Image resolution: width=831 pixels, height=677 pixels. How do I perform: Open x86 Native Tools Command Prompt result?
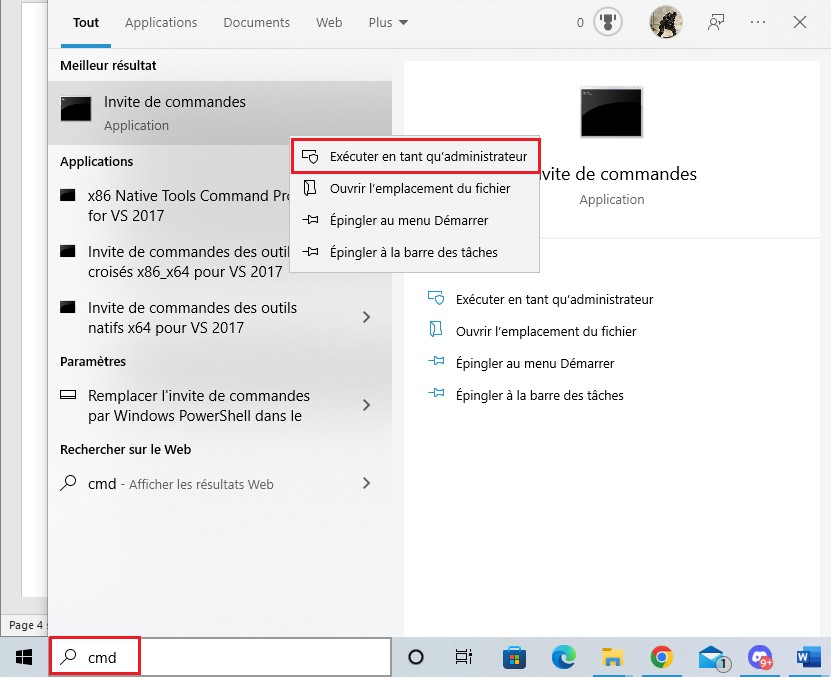175,206
